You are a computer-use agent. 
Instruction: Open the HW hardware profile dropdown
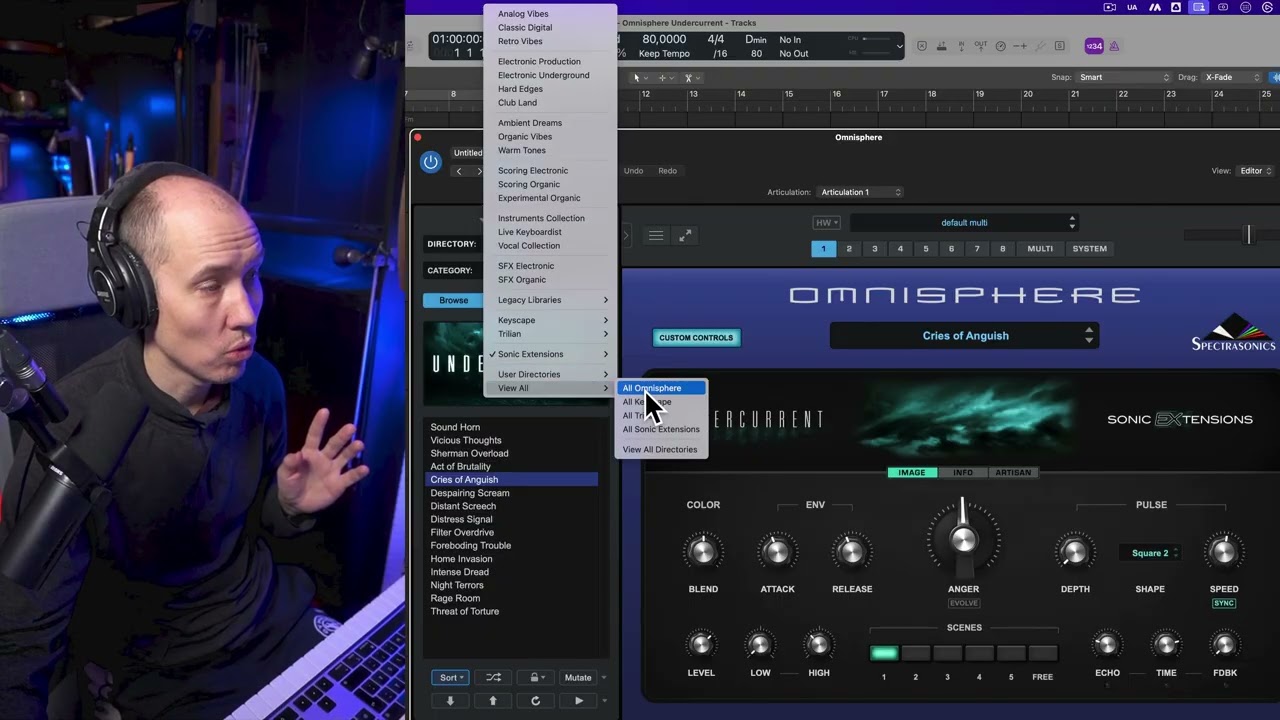click(827, 223)
